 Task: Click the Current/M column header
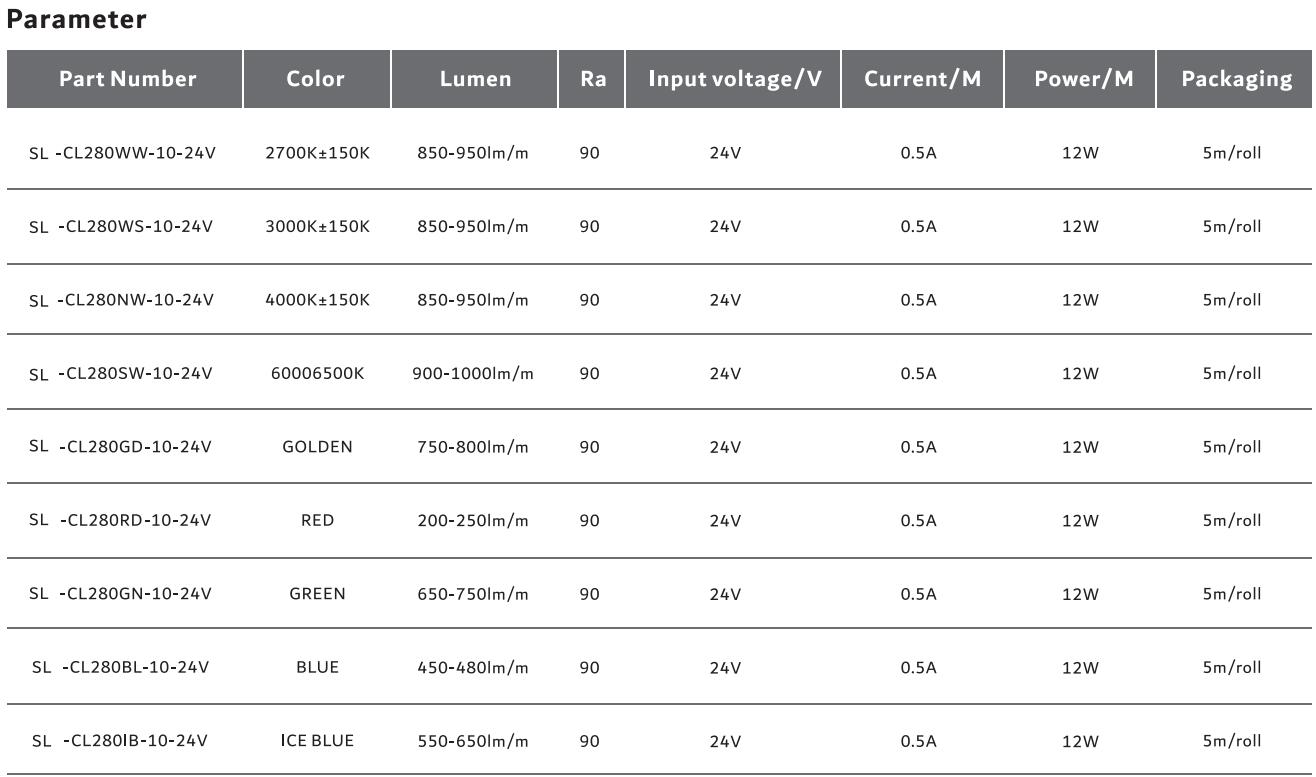tap(922, 79)
